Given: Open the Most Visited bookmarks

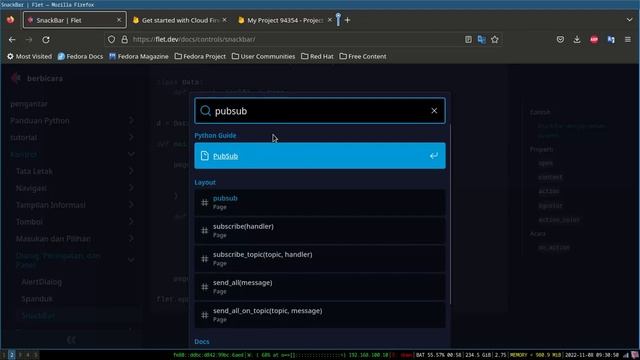Looking at the screenshot, I should (x=29, y=56).
